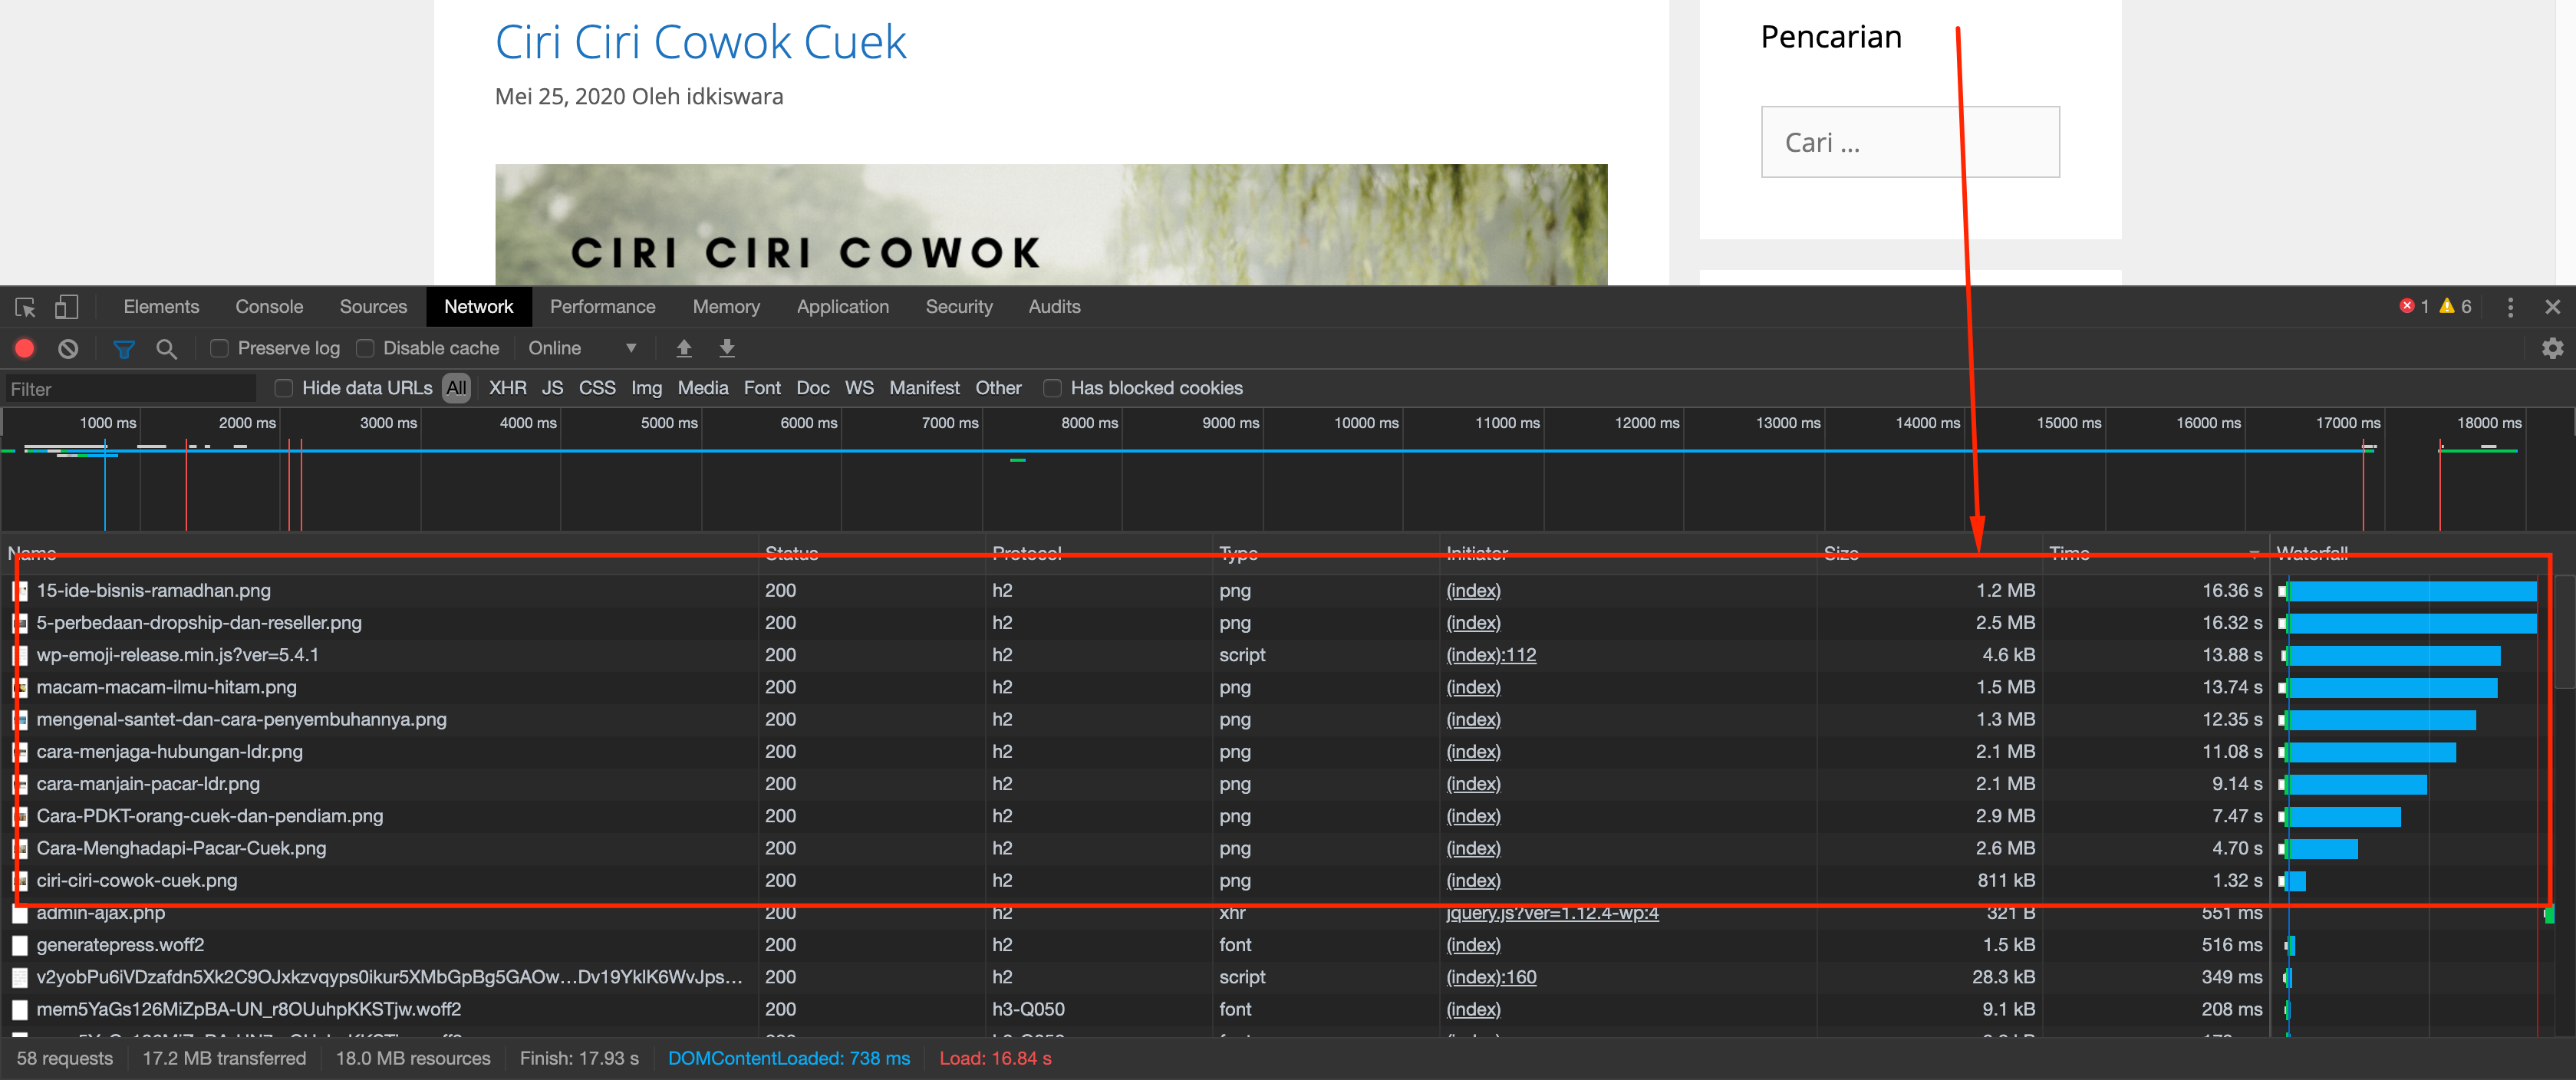Viewport: 2576px width, 1080px height.
Task: Open DevTools three-dot customize menu
Action: click(2510, 307)
